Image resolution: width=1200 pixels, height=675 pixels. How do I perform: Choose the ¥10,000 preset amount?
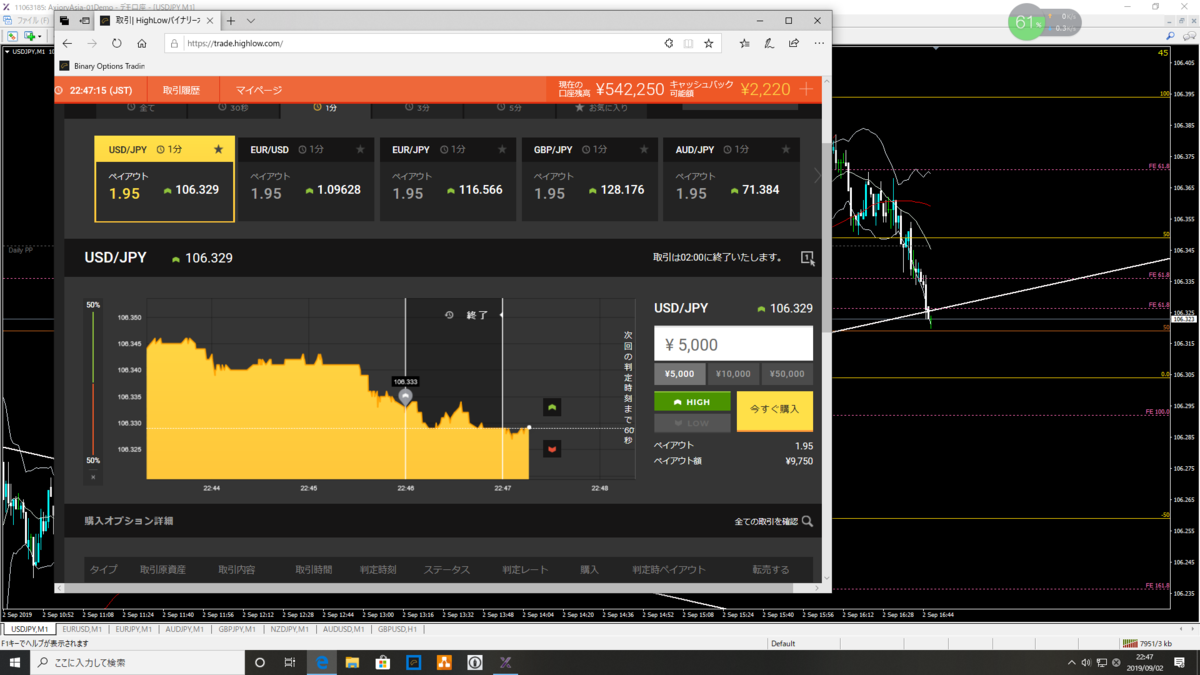point(733,374)
